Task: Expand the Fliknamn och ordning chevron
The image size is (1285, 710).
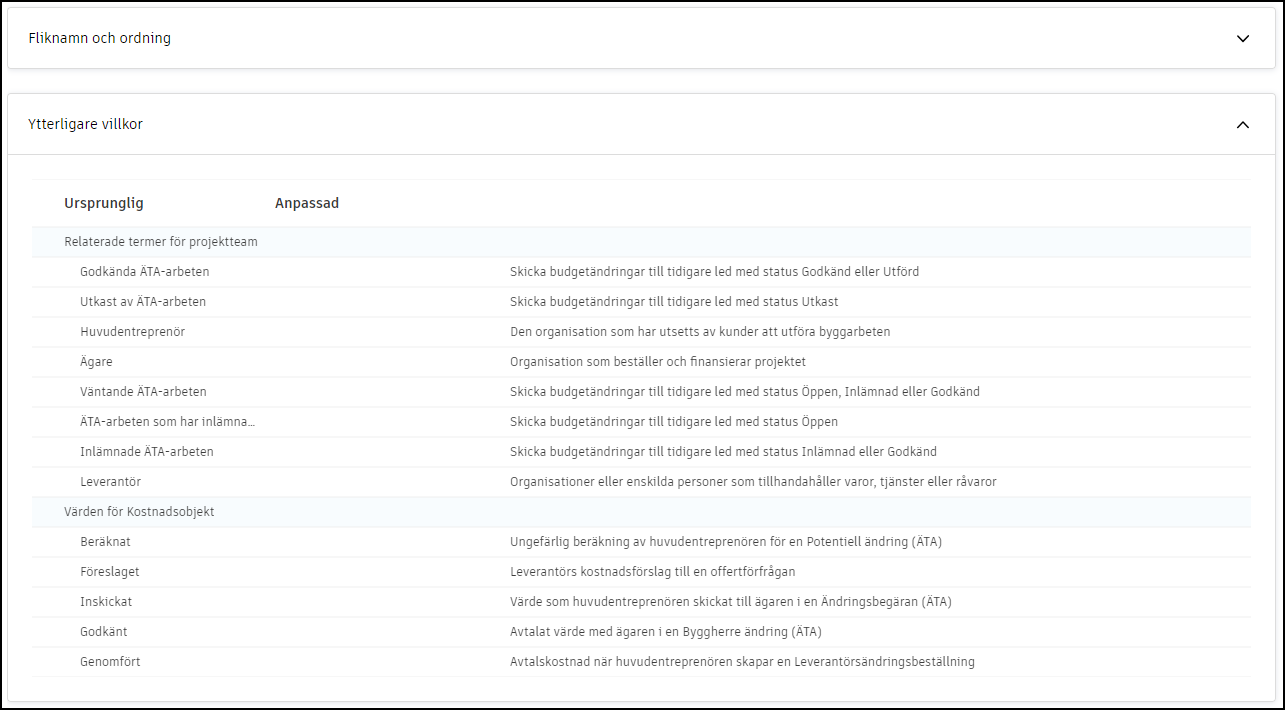Action: [x=1243, y=39]
